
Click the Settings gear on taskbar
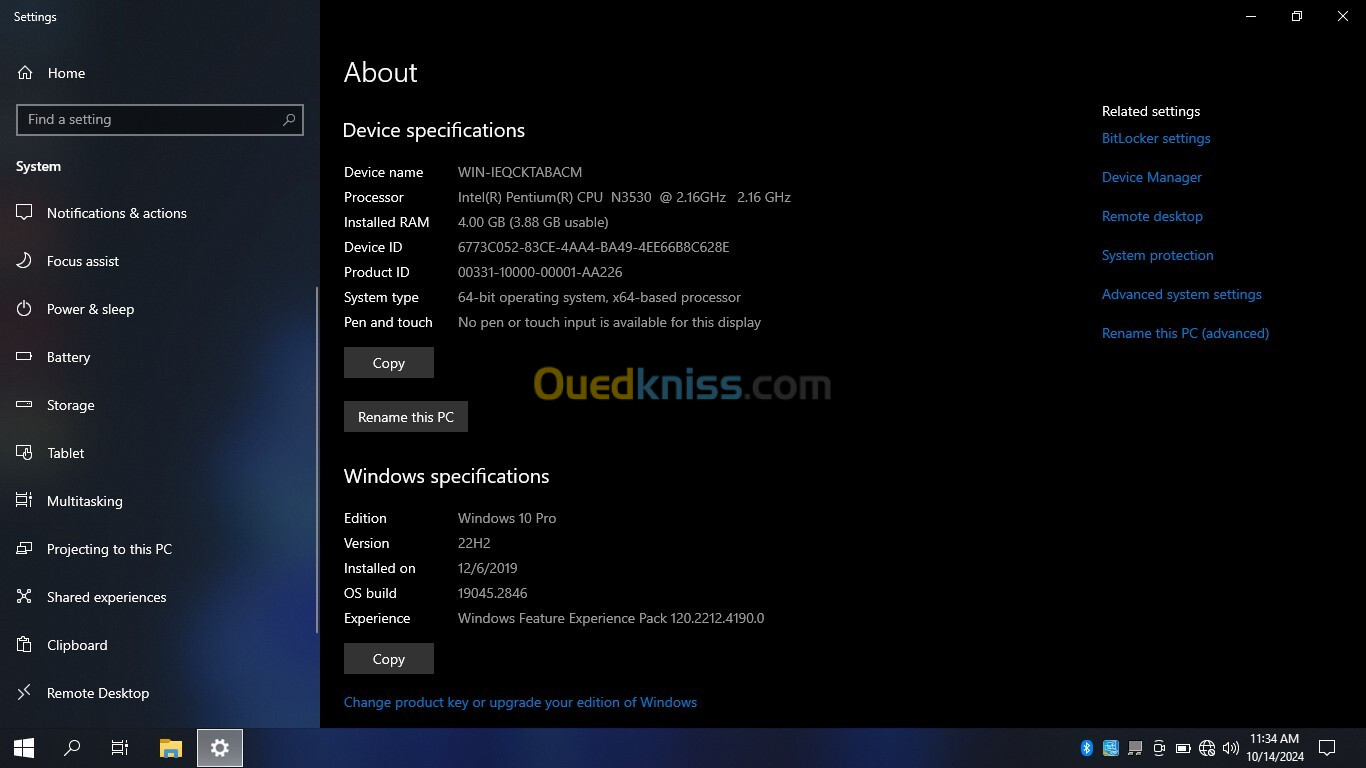point(220,748)
